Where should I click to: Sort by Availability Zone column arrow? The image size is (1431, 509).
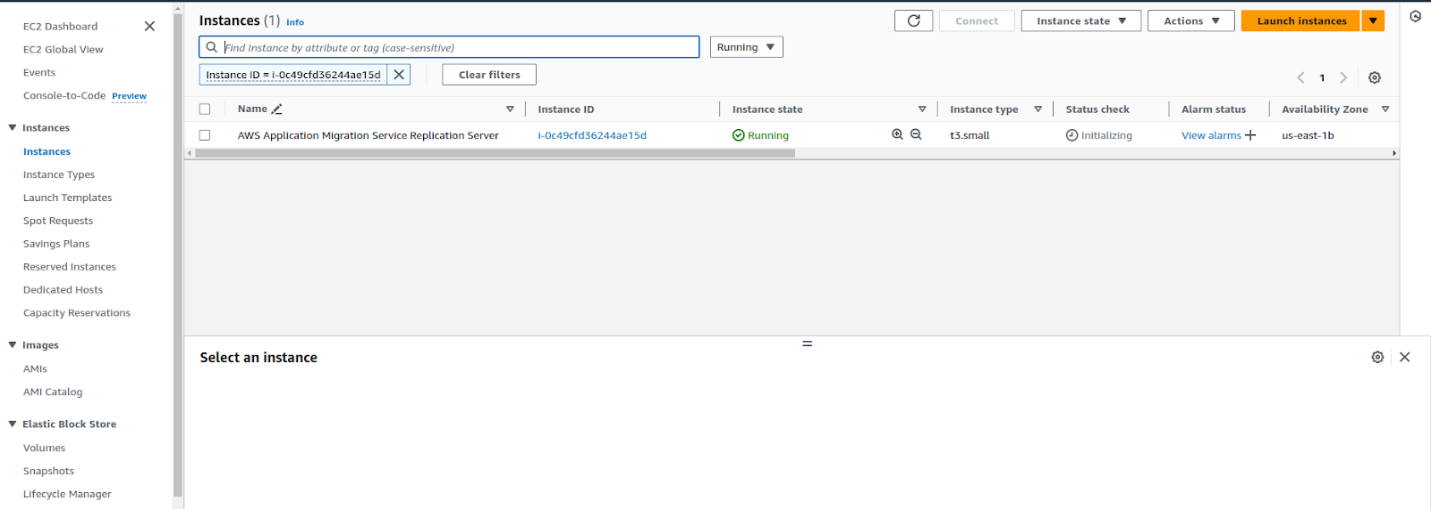[1385, 110]
